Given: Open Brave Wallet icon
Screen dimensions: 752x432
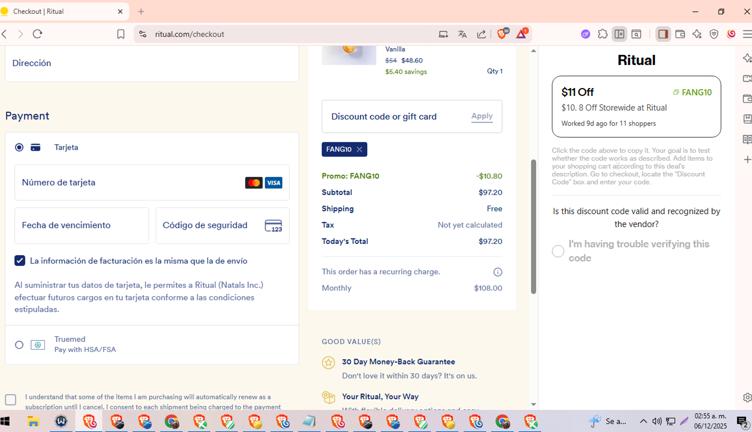Looking at the screenshot, I should coord(680,34).
